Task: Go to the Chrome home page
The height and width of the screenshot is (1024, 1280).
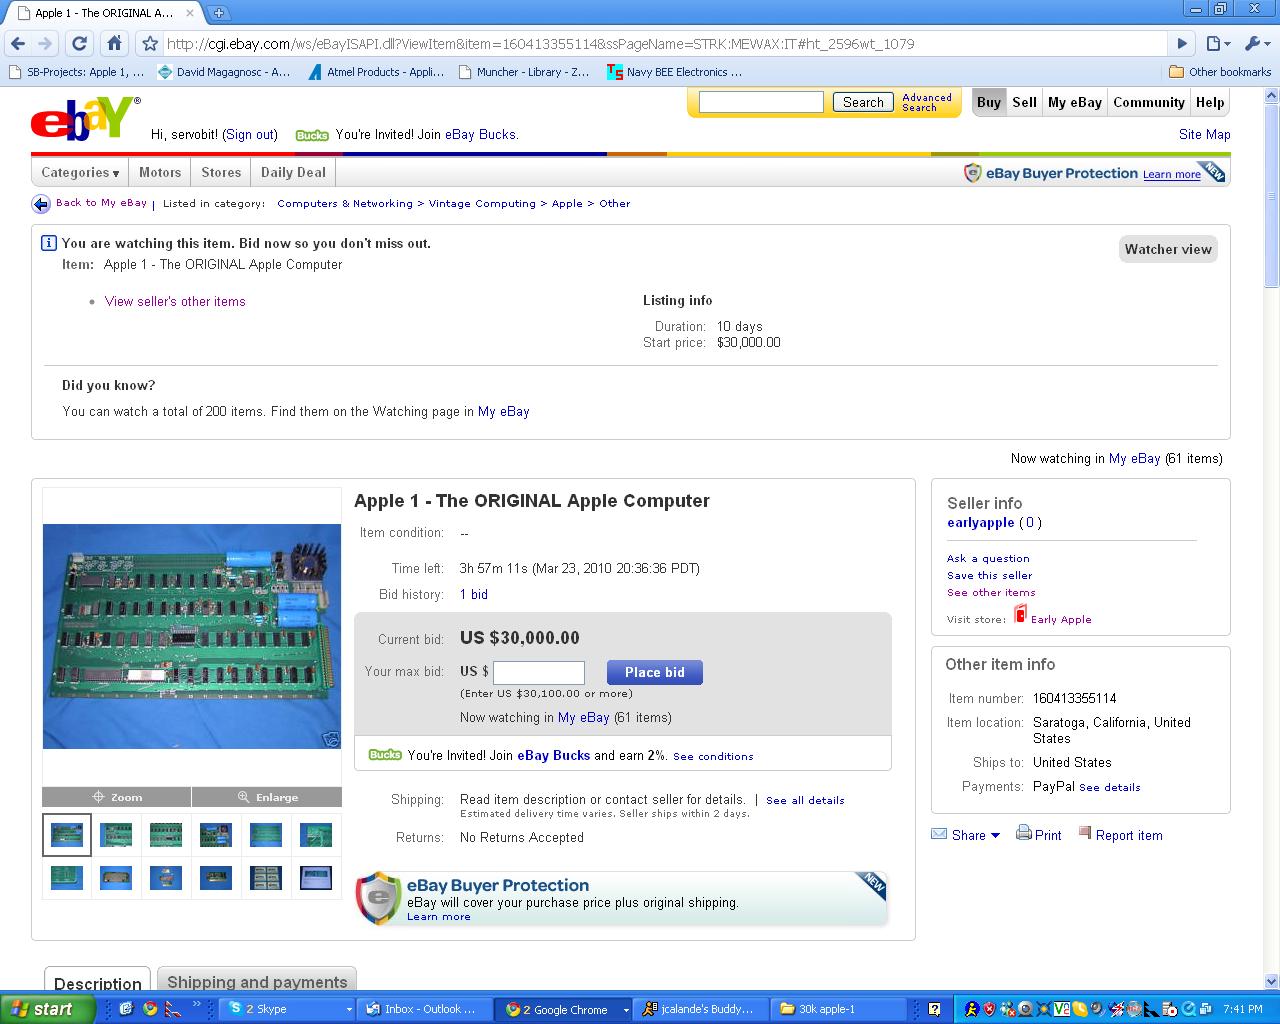Action: coord(114,43)
